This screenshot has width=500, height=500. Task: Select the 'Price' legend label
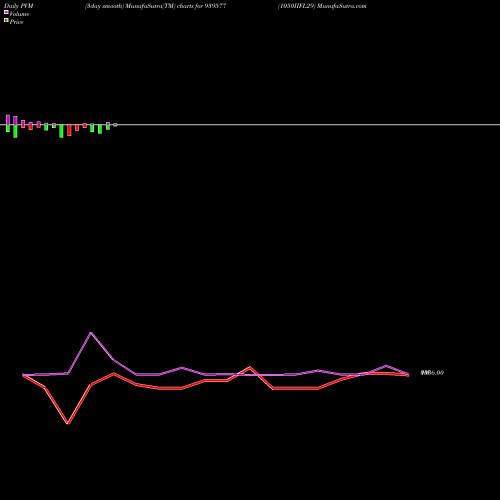pyautogui.click(x=16, y=22)
